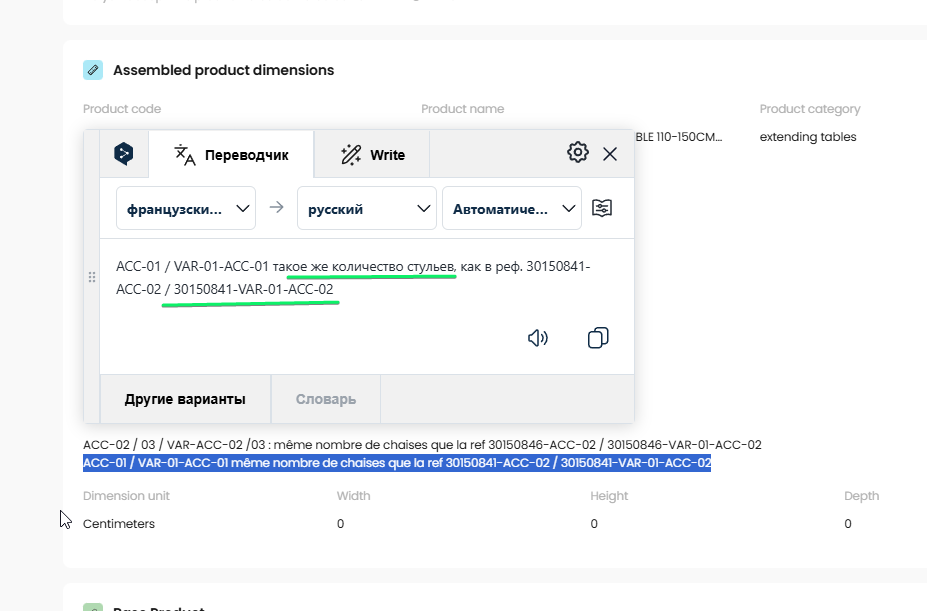Click the 0 value under Width
927x611 pixels.
[x=341, y=523]
